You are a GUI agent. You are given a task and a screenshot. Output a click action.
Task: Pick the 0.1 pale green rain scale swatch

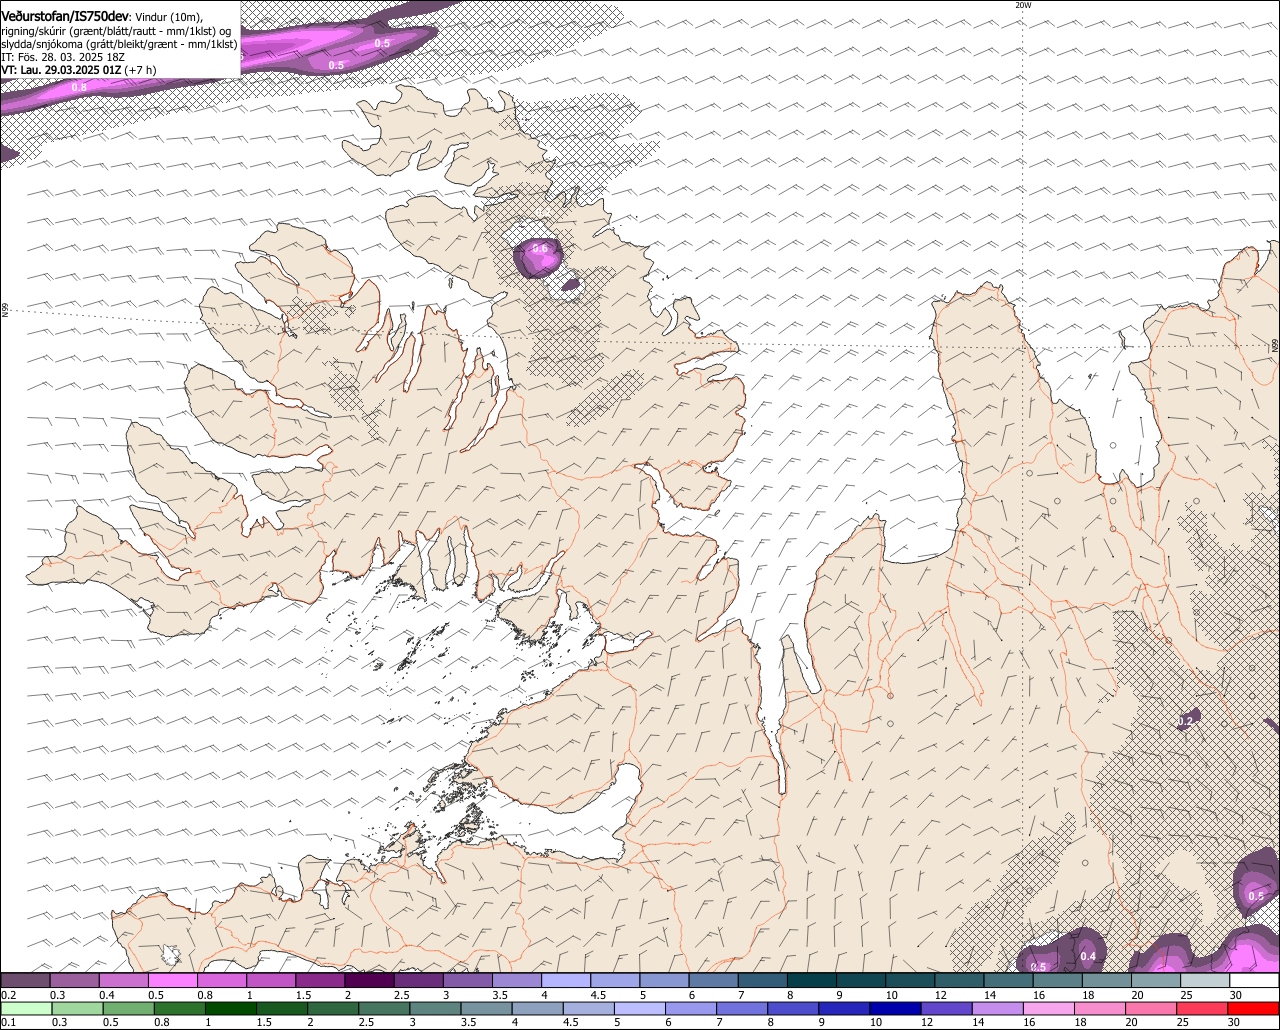[27, 1009]
